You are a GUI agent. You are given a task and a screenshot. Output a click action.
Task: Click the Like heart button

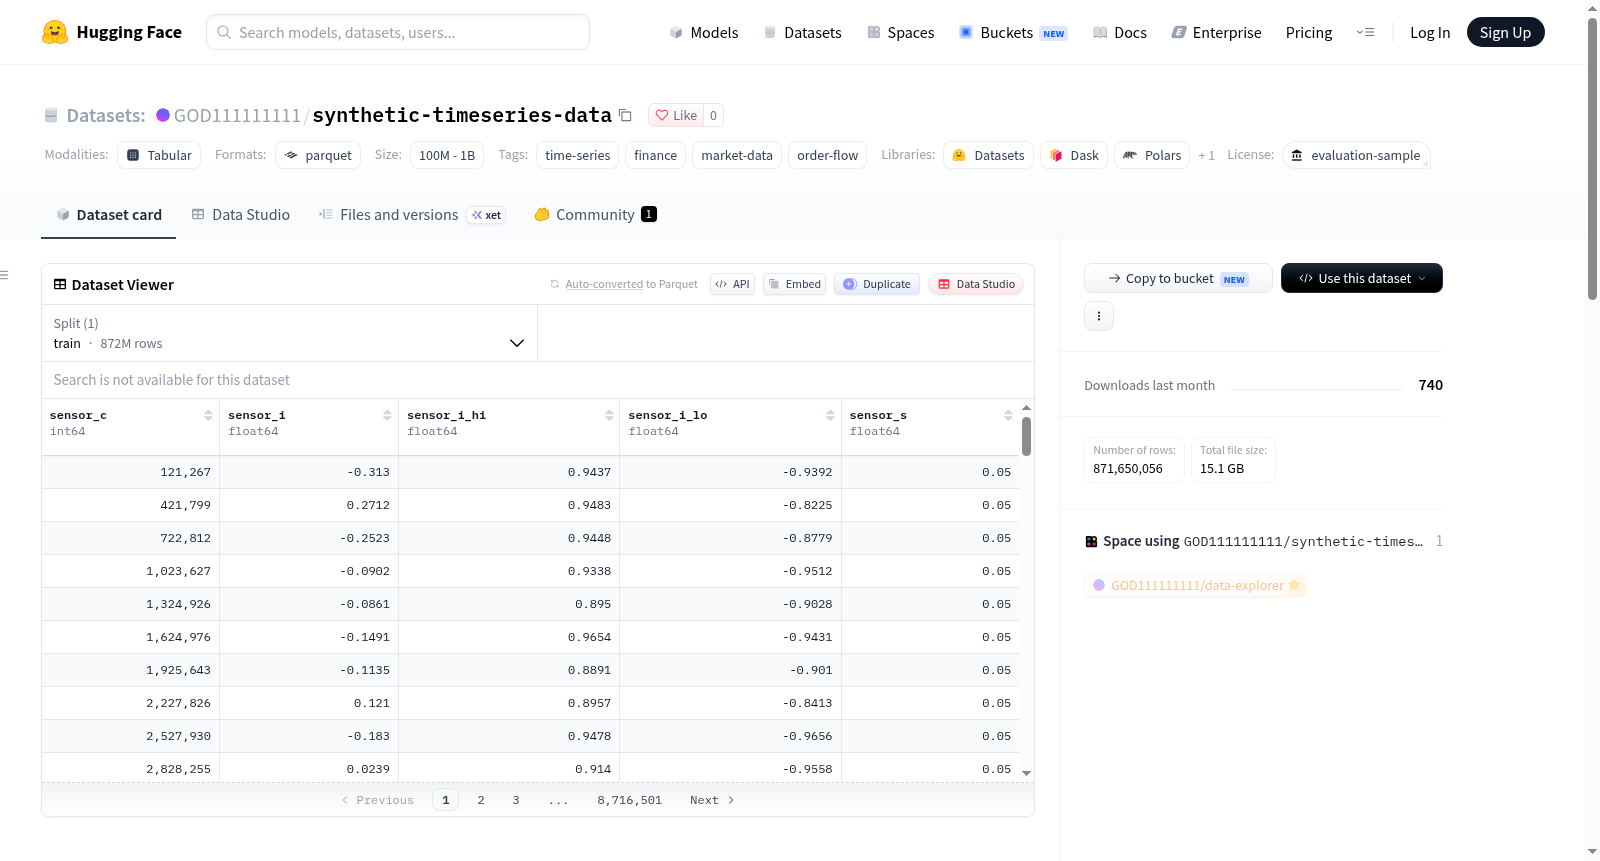coord(676,115)
